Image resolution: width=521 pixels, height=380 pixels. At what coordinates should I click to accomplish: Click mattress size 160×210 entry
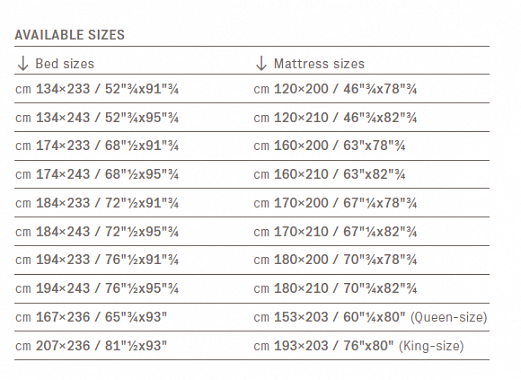click(x=329, y=174)
